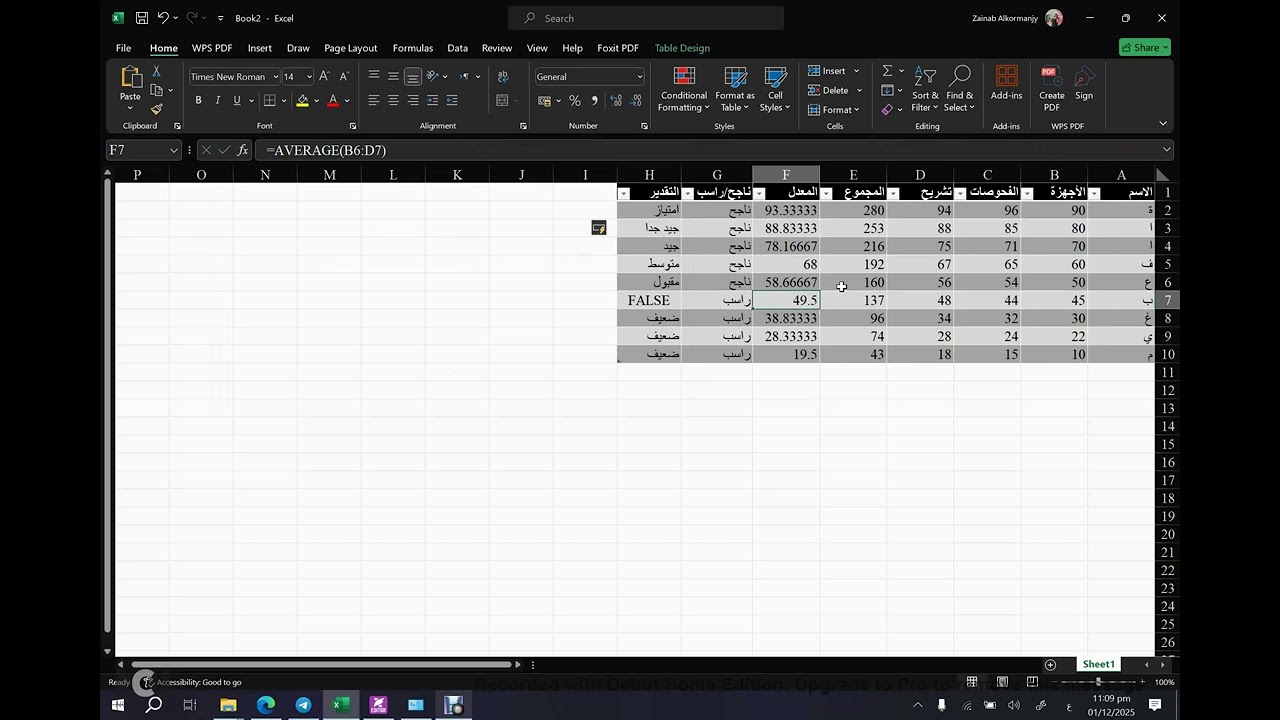Decrease font size with the smaller A icon
The height and width of the screenshot is (720, 1280).
[344, 76]
